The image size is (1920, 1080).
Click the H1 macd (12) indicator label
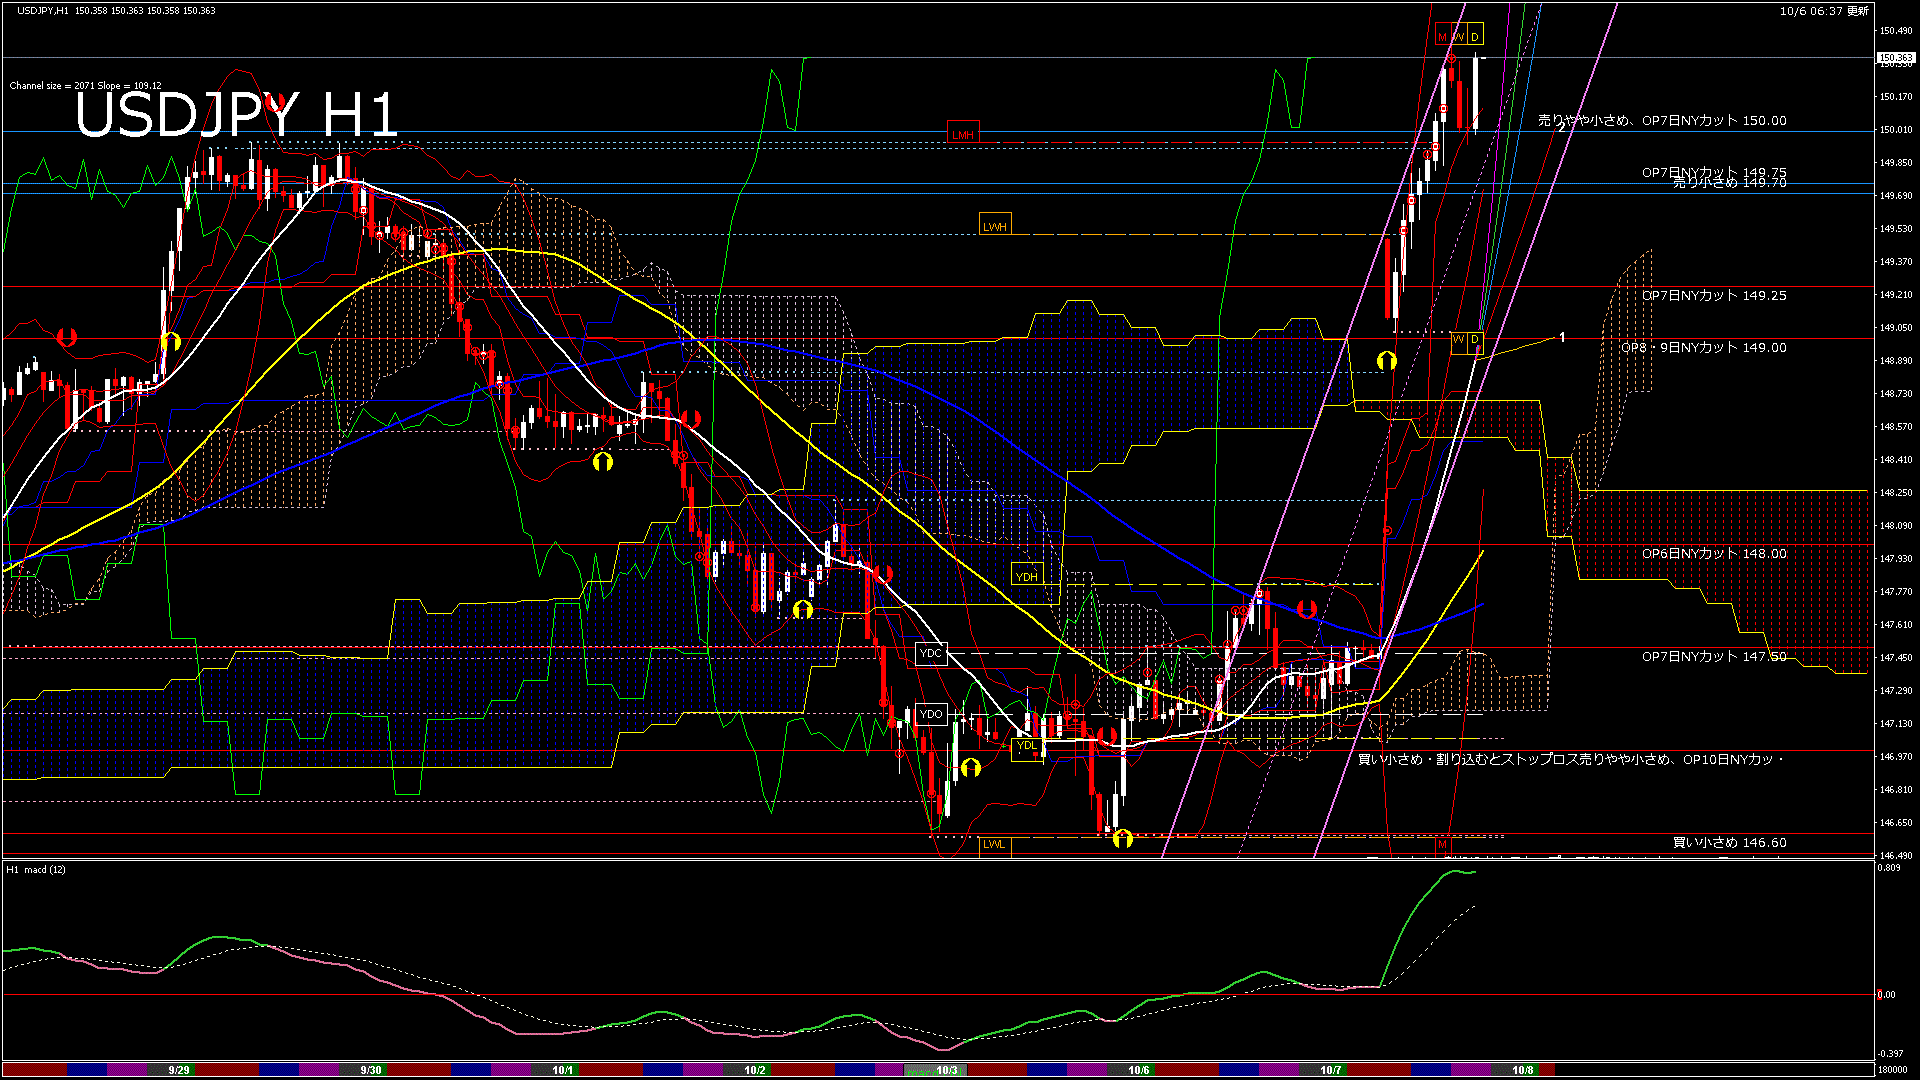[36, 869]
